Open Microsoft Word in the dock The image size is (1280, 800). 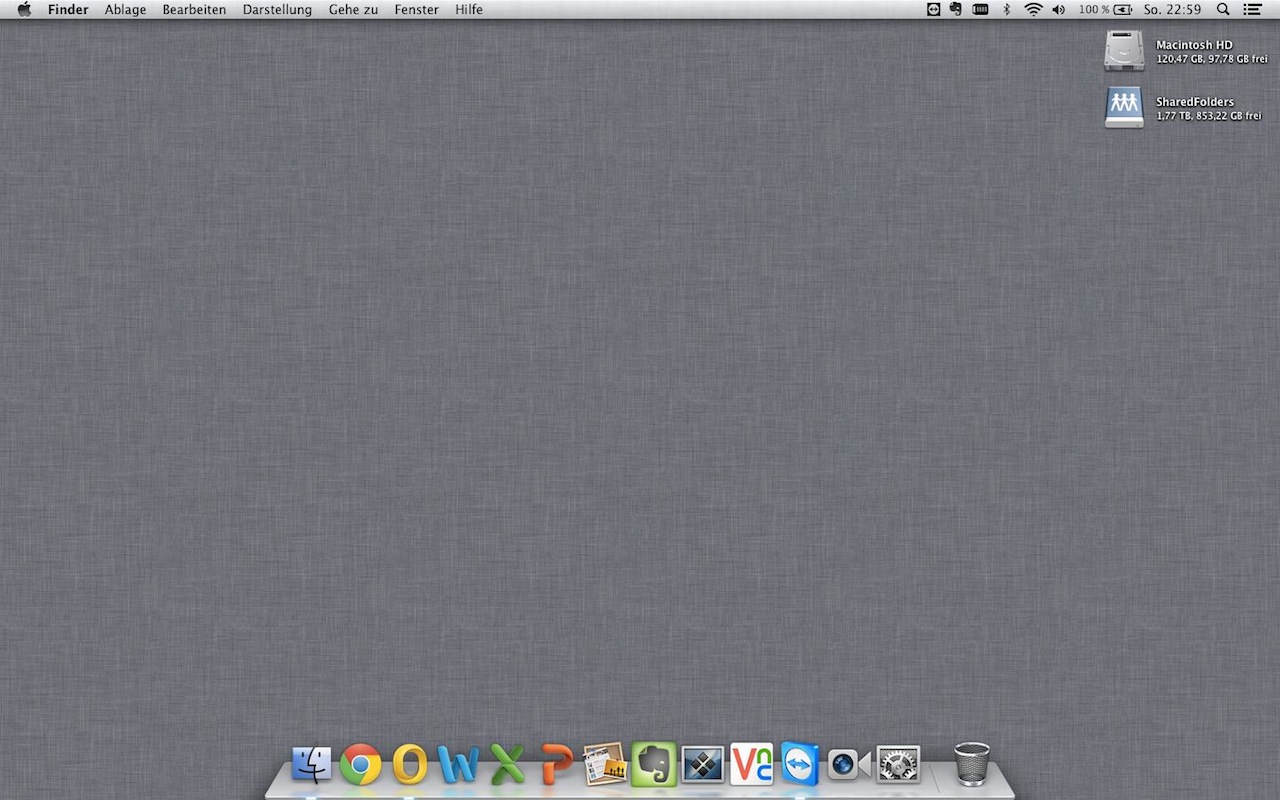tap(458, 765)
